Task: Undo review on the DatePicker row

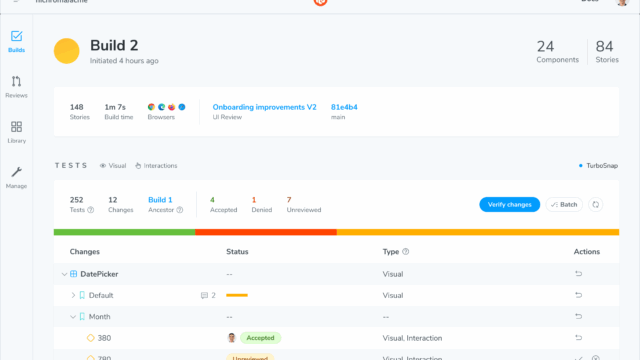Action: point(578,273)
